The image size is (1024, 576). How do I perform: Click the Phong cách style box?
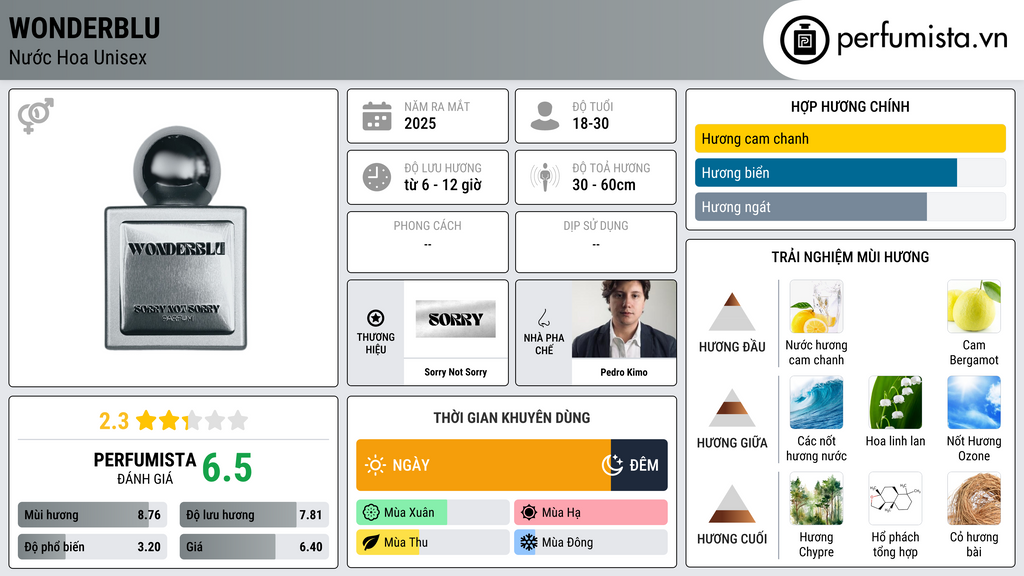point(428,242)
